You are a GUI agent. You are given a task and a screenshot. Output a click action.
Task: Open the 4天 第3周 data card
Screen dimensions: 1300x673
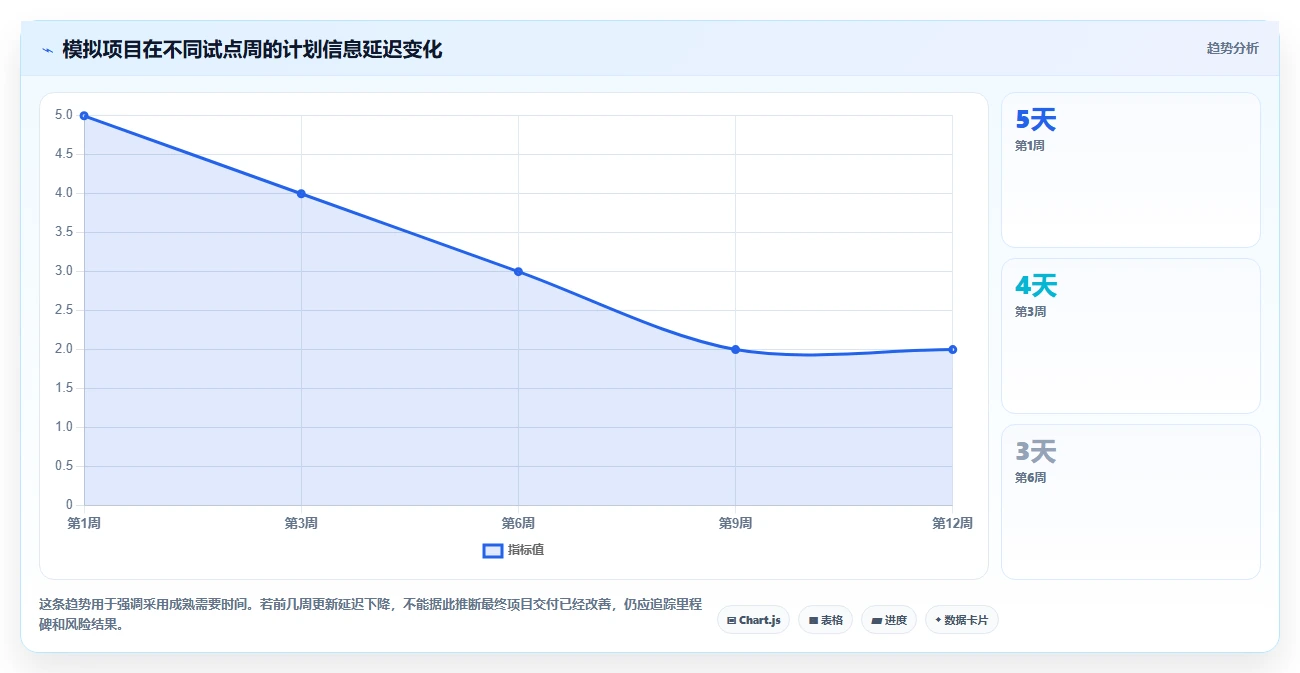click(1131, 336)
